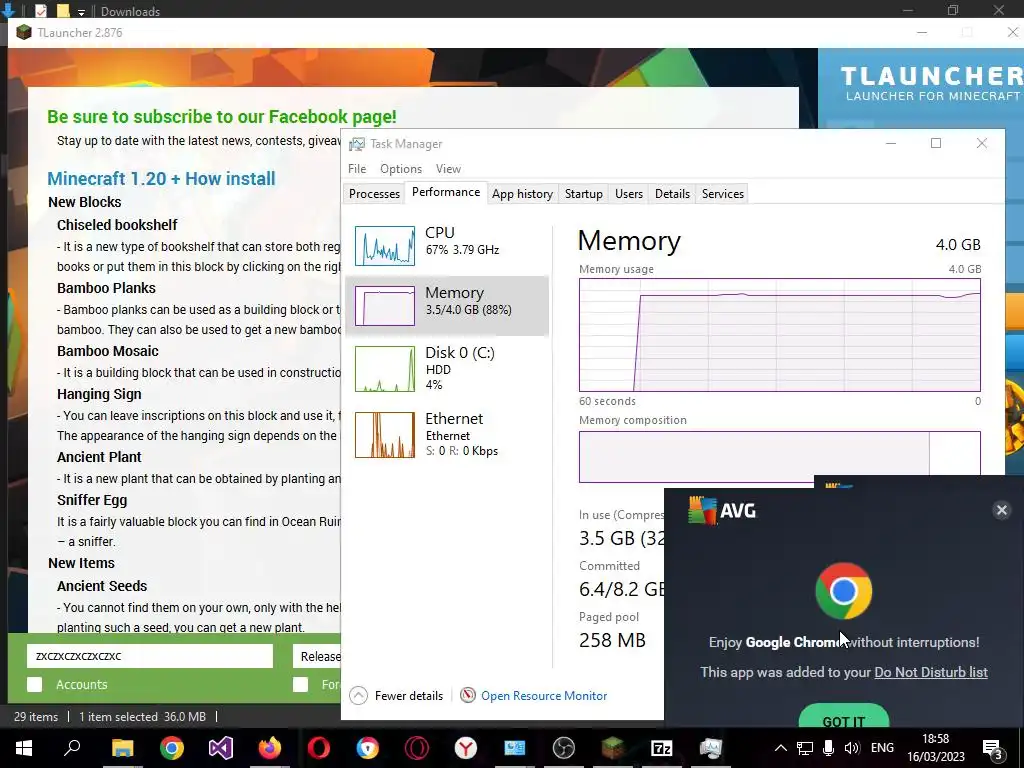Click the Google Chrome logo in AVG popup
Image resolution: width=1024 pixels, height=768 pixels.
(844, 590)
